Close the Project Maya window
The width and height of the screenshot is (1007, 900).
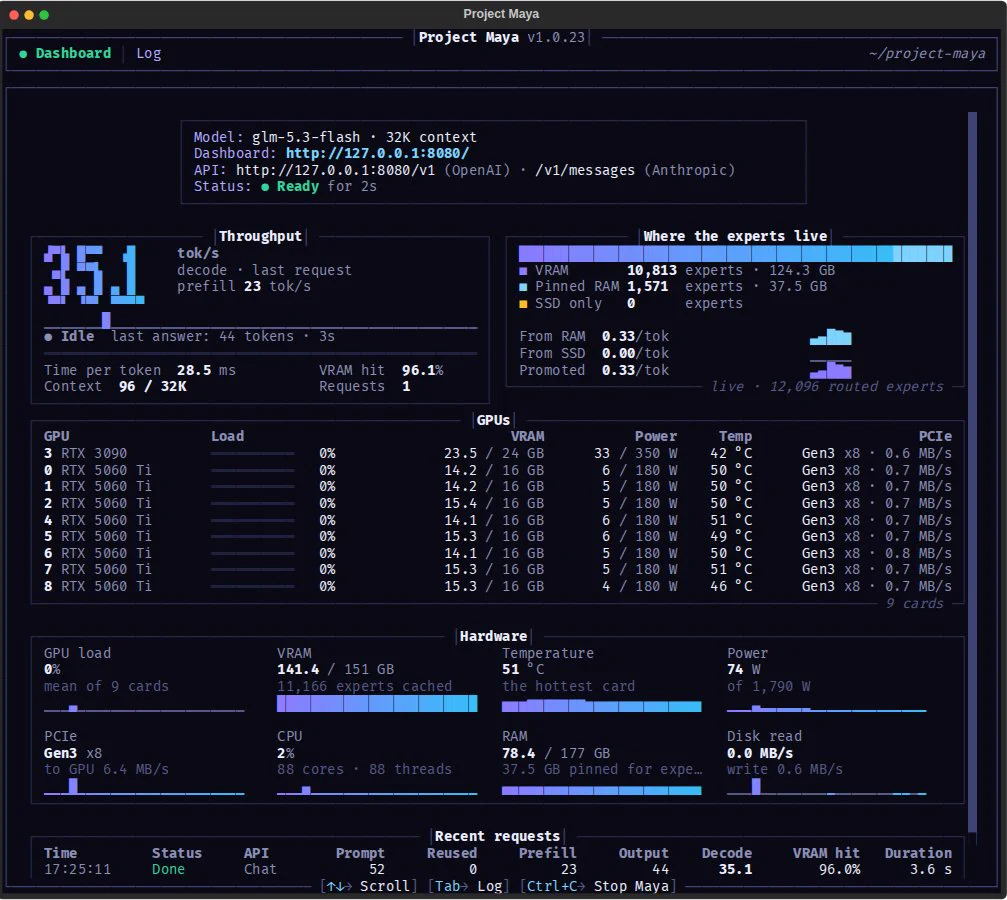[13, 14]
